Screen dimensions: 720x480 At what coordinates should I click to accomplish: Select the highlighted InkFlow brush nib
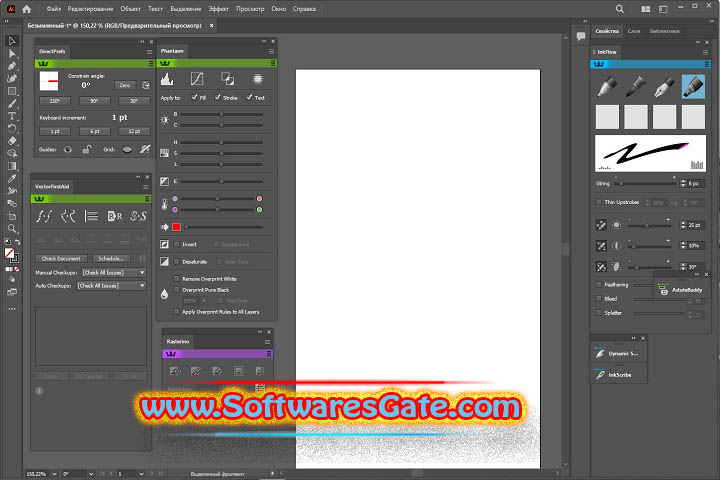tap(693, 86)
